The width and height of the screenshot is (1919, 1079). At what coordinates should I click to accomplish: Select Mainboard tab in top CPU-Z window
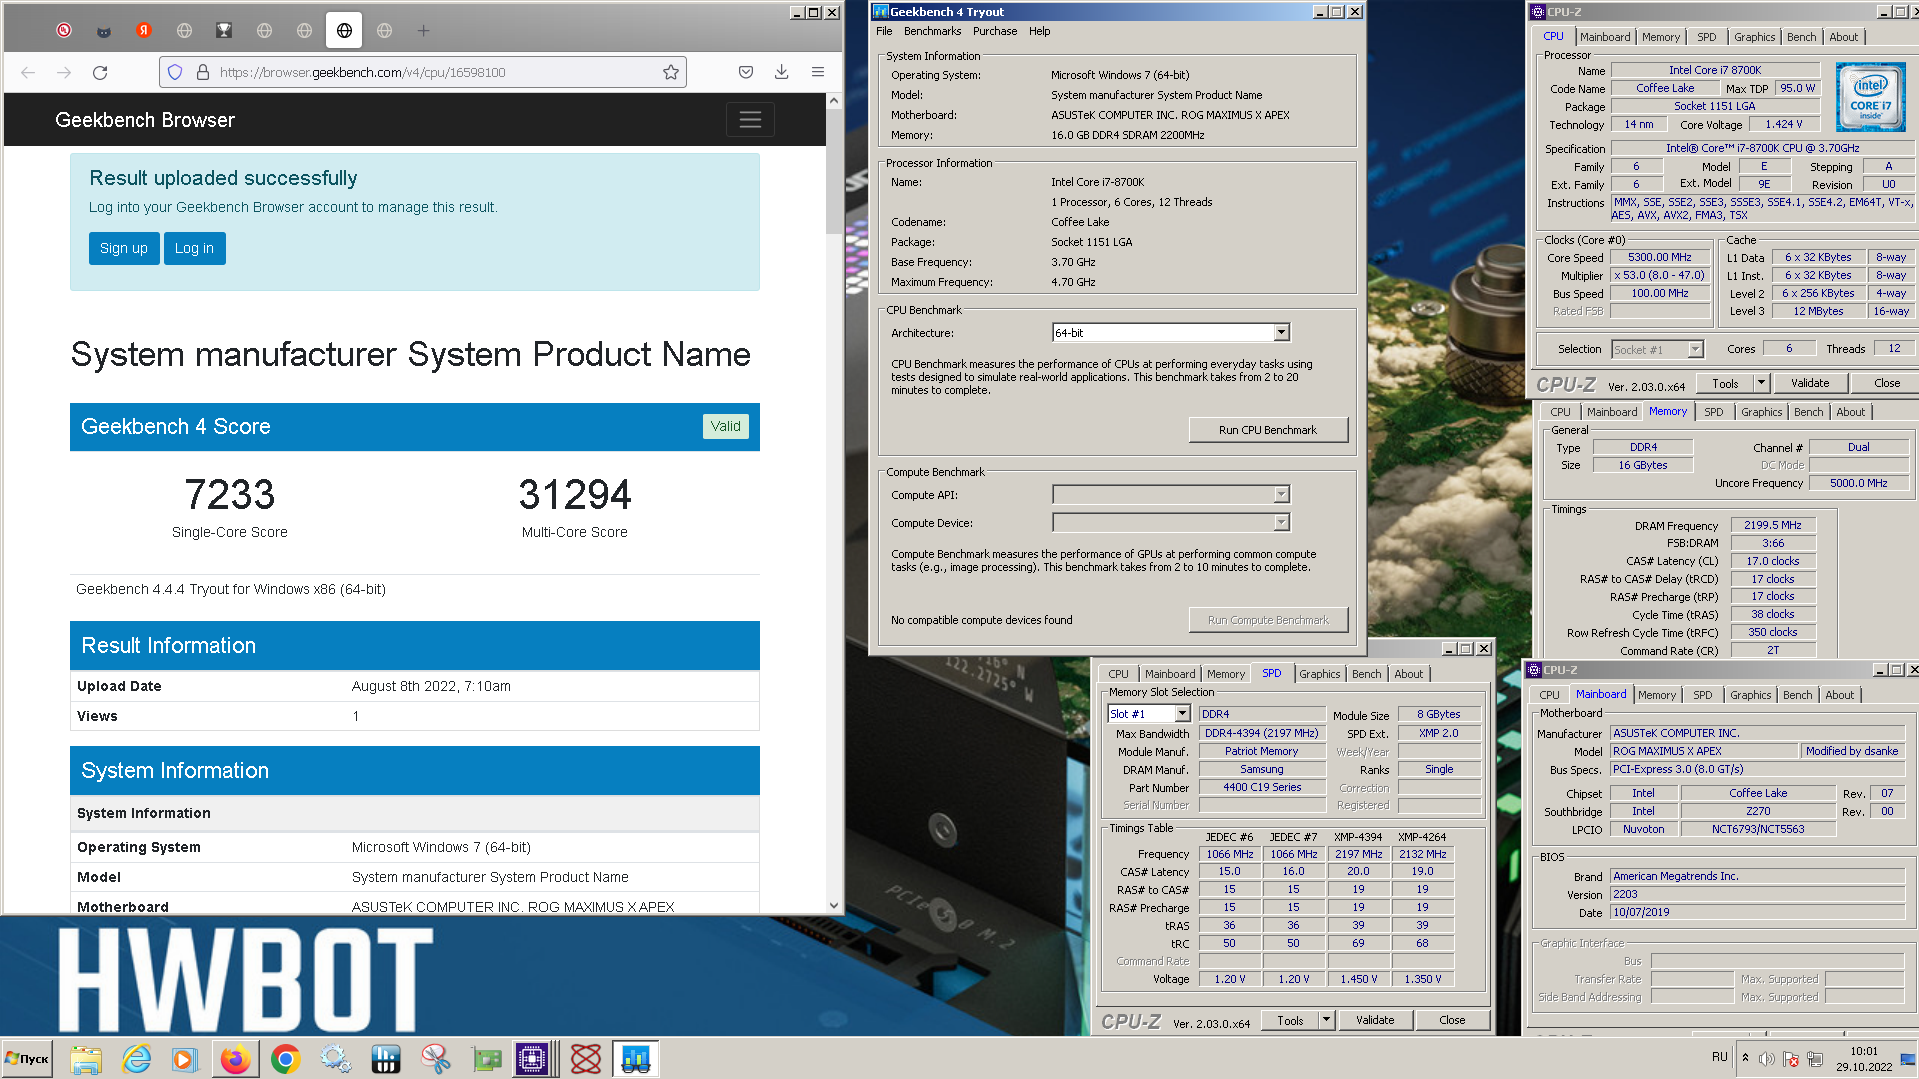coord(1605,37)
